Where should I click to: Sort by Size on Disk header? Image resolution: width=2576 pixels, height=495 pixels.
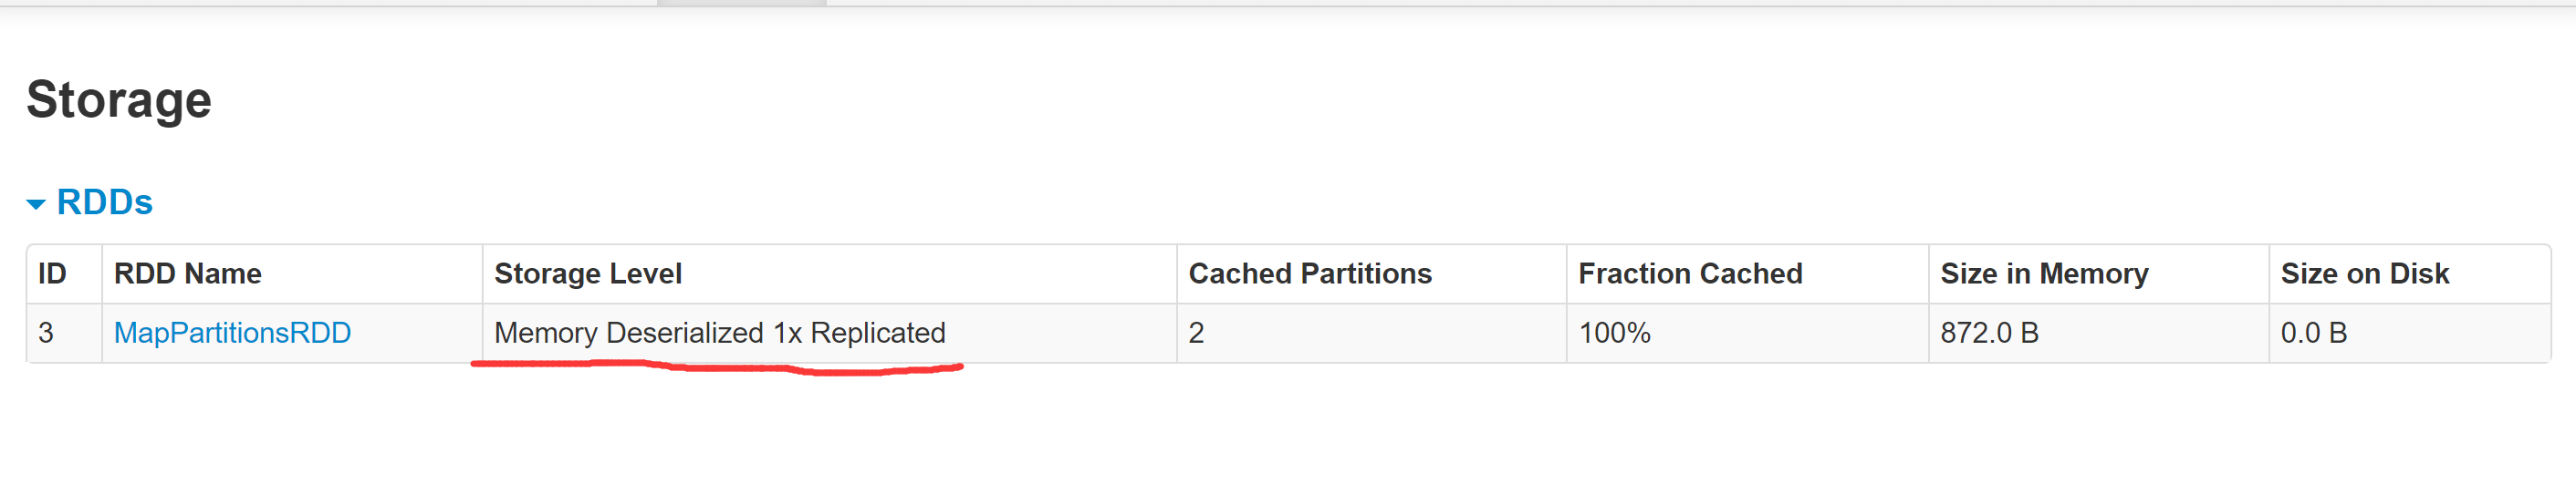[2364, 274]
